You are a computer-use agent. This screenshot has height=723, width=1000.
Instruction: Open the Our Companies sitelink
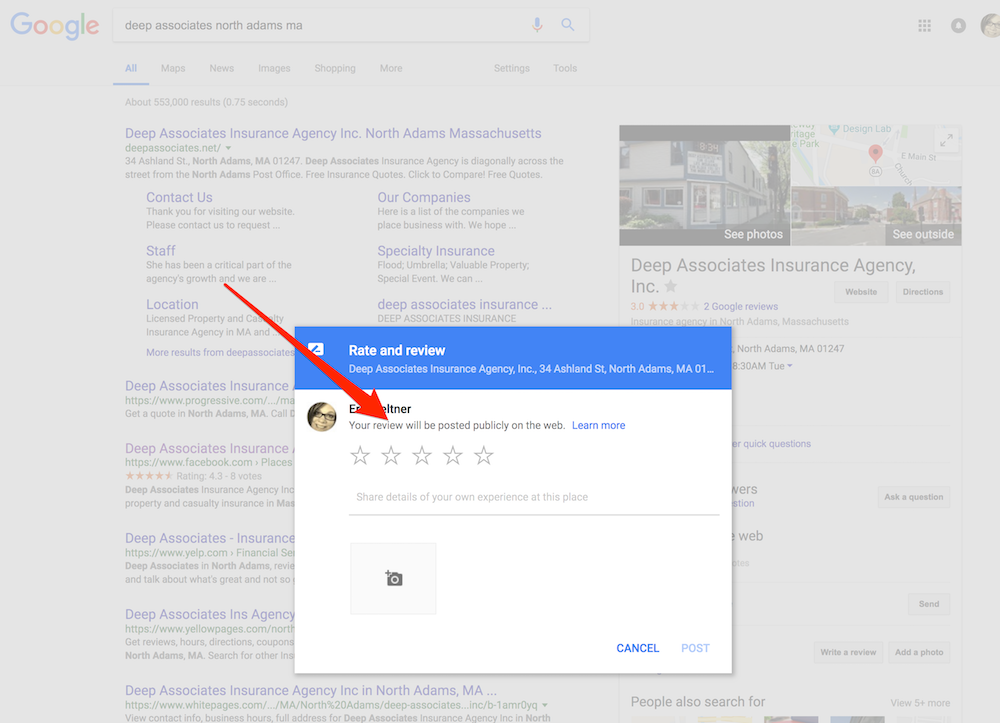pyautogui.click(x=424, y=198)
